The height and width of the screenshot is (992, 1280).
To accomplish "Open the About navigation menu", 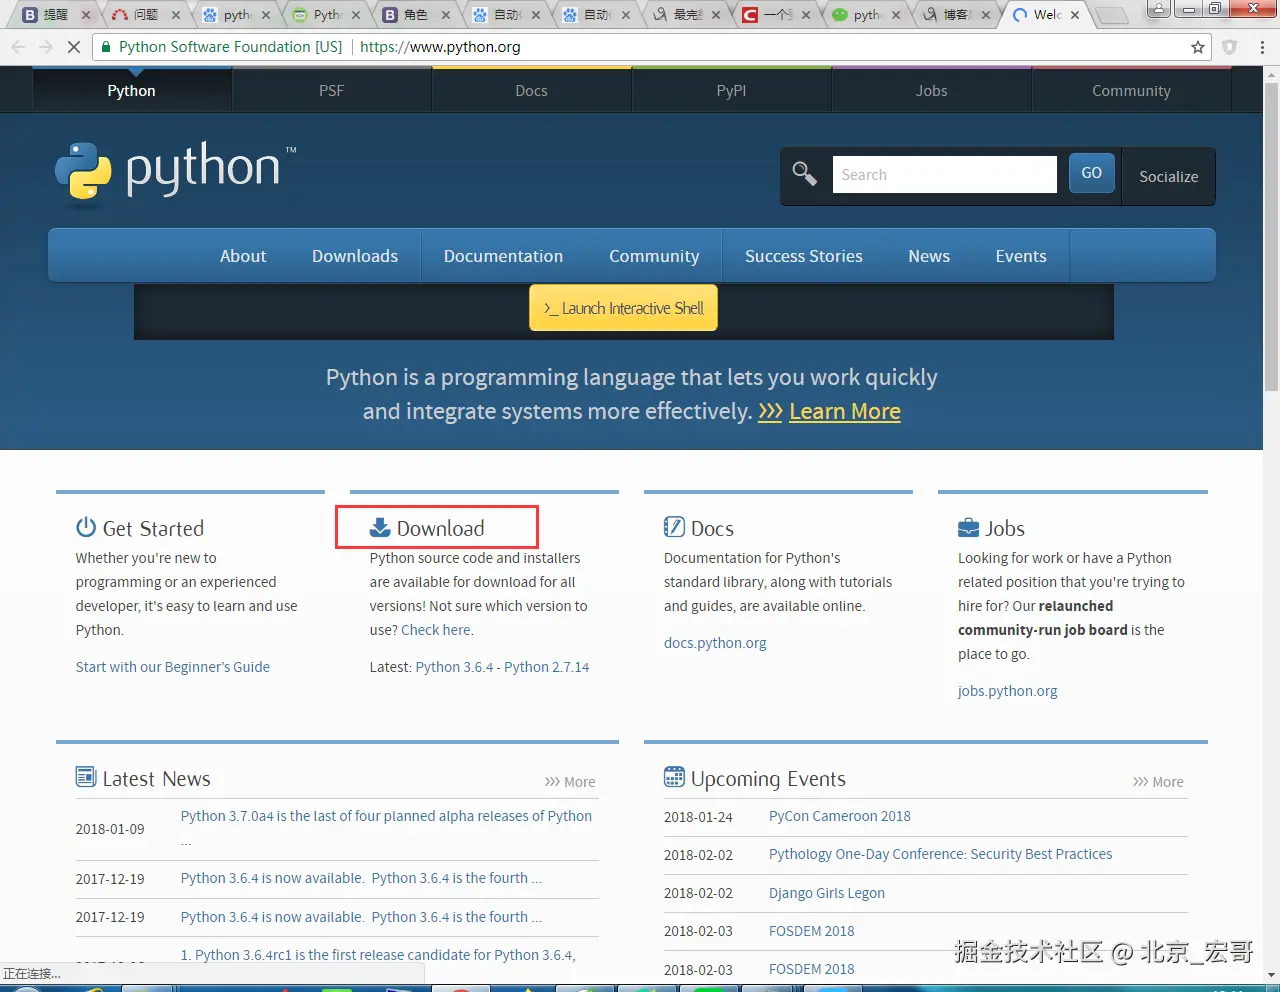I will 243,256.
